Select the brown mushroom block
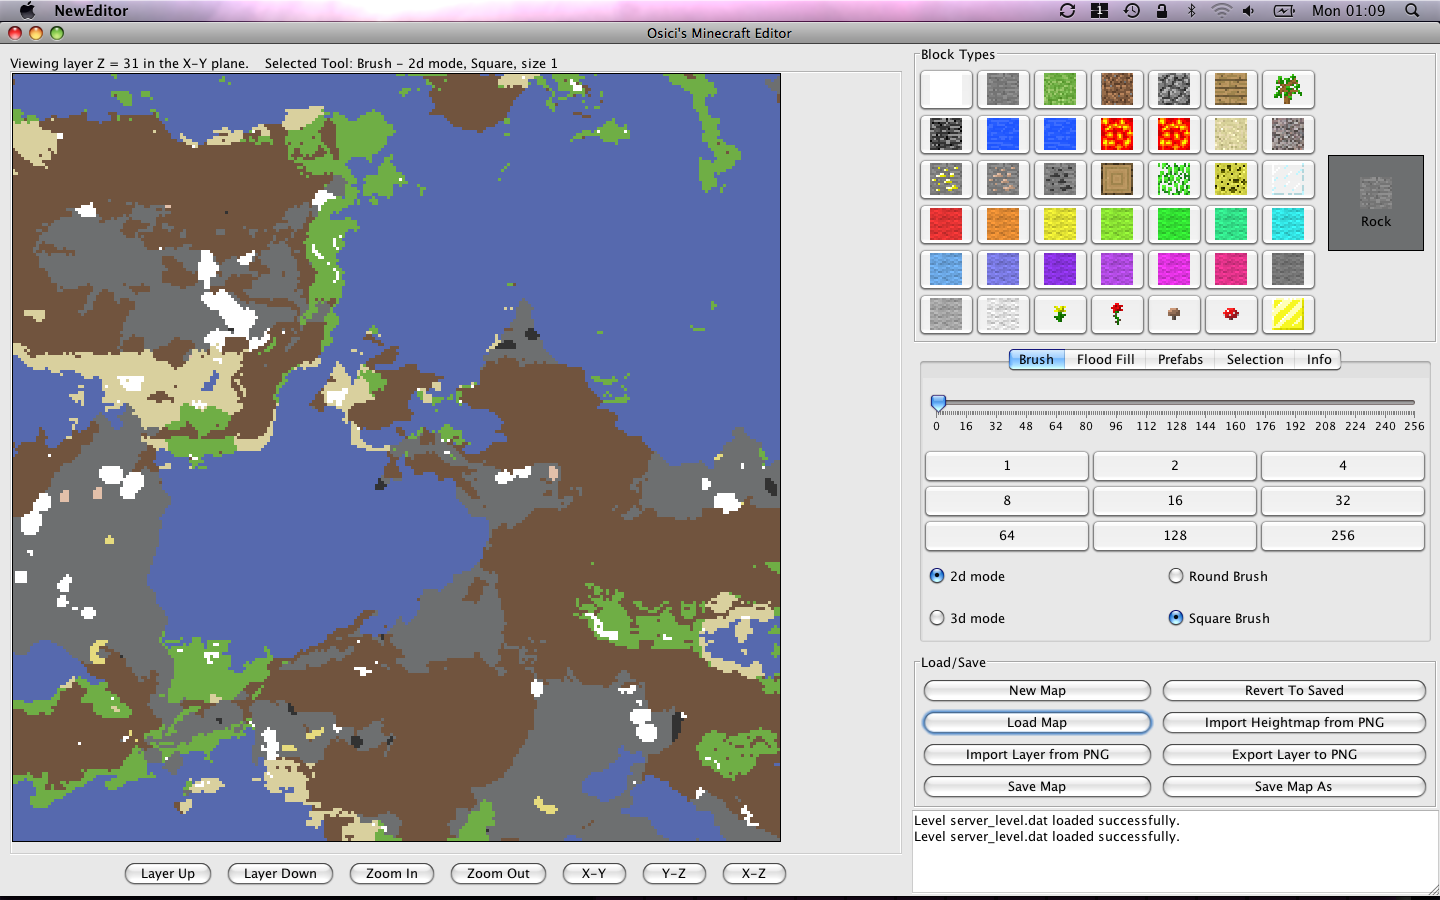1440x900 pixels. pos(1174,314)
